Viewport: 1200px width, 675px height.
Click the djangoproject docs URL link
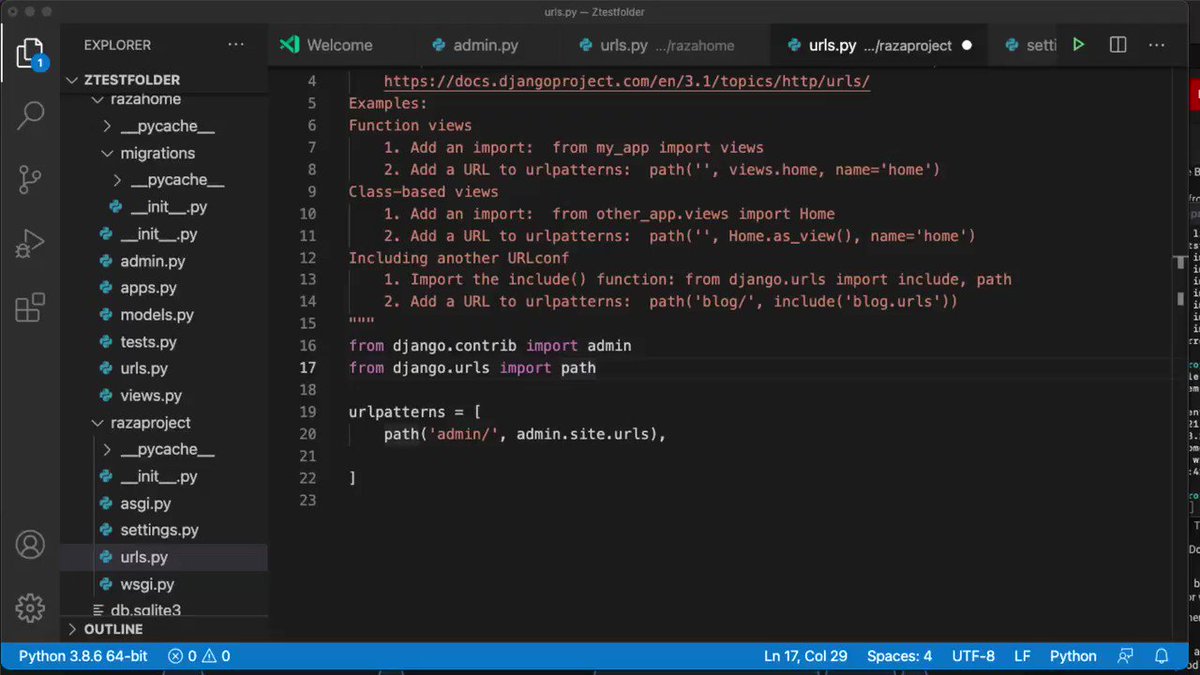pos(627,81)
